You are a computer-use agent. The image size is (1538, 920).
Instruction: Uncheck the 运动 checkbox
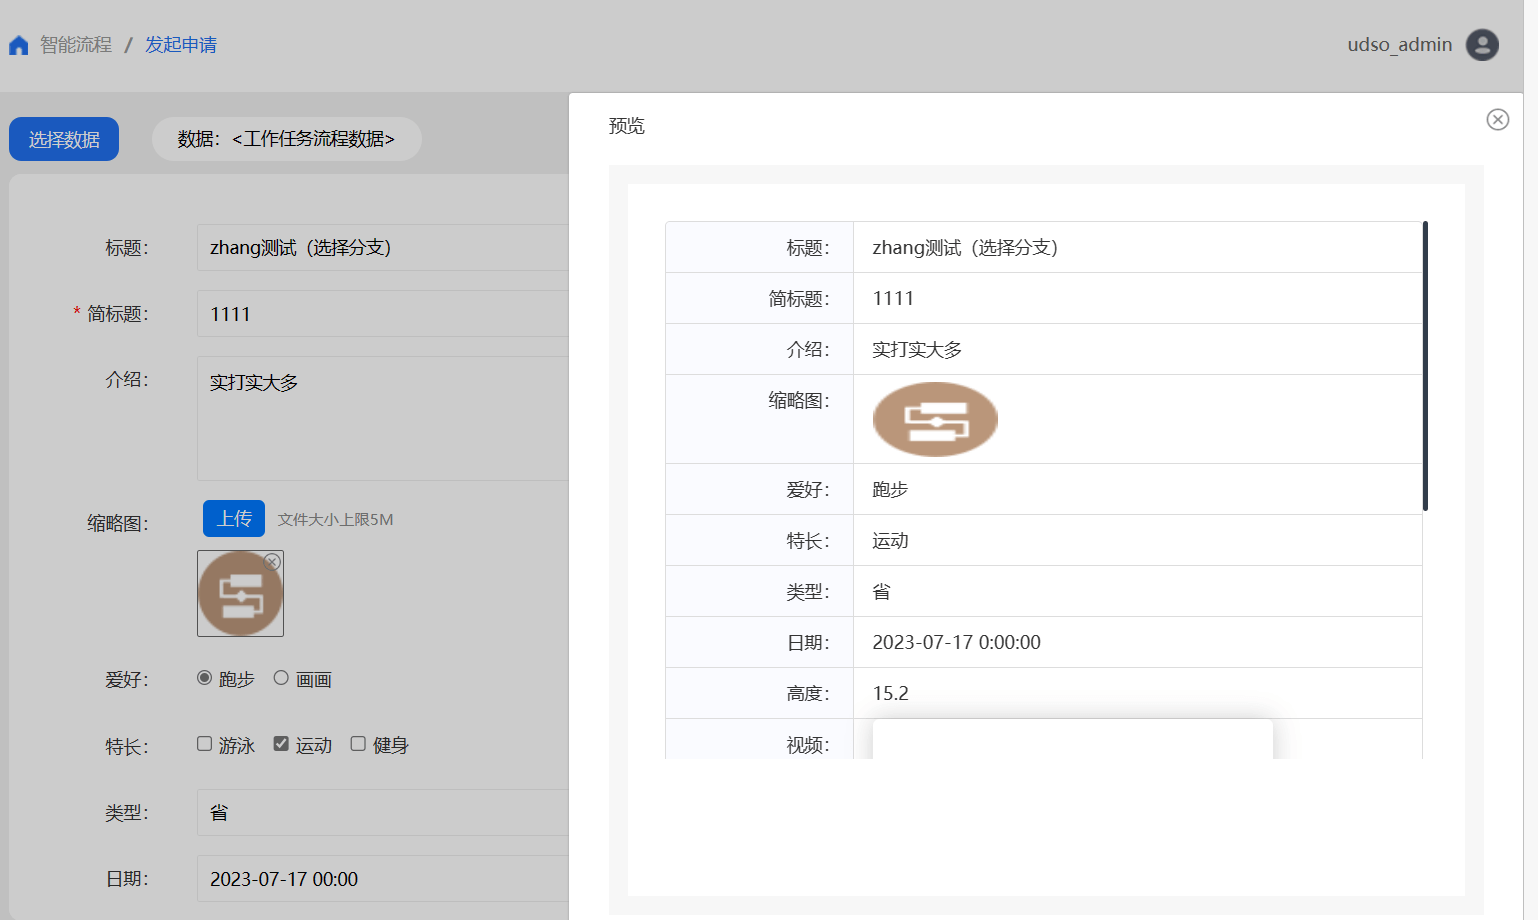(x=281, y=744)
